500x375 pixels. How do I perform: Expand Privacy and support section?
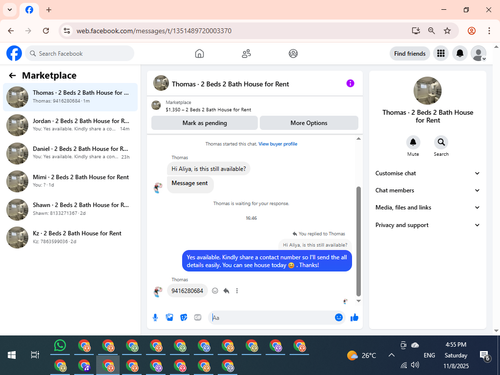[x=427, y=225]
